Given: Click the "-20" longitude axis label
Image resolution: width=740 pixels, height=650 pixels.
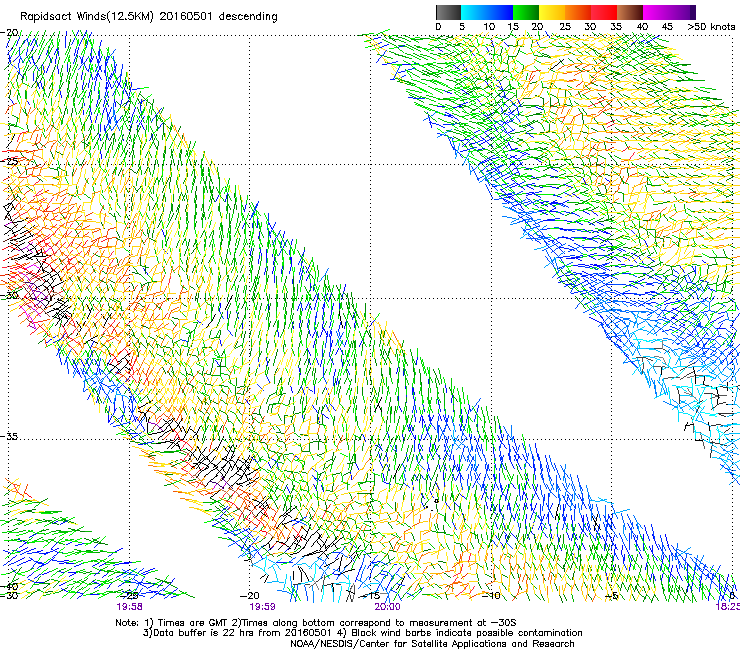Looking at the screenshot, I should (250, 596).
